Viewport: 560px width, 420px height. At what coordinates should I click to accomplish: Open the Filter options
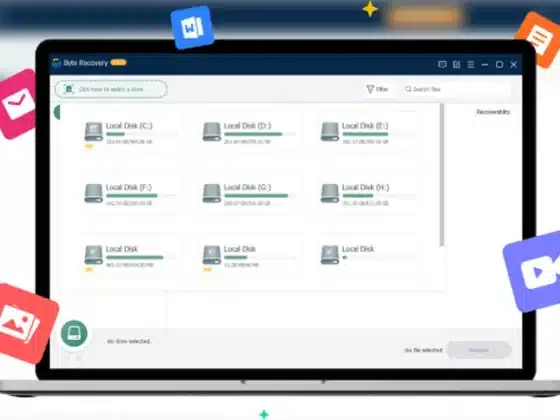378,89
